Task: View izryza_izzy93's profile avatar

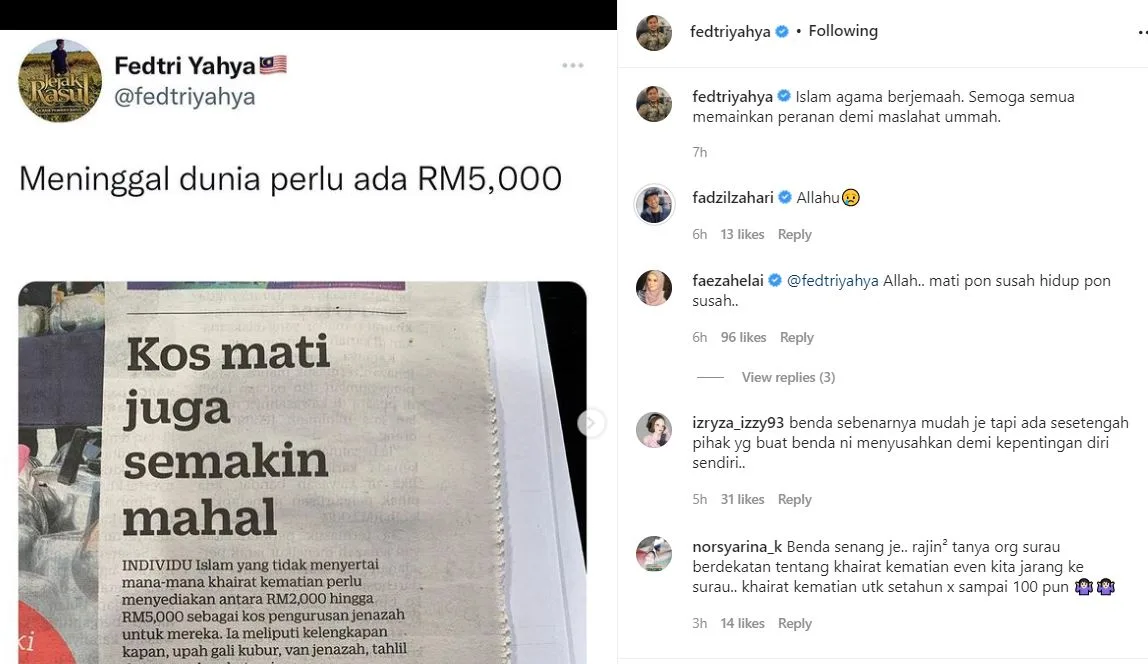Action: coord(654,430)
